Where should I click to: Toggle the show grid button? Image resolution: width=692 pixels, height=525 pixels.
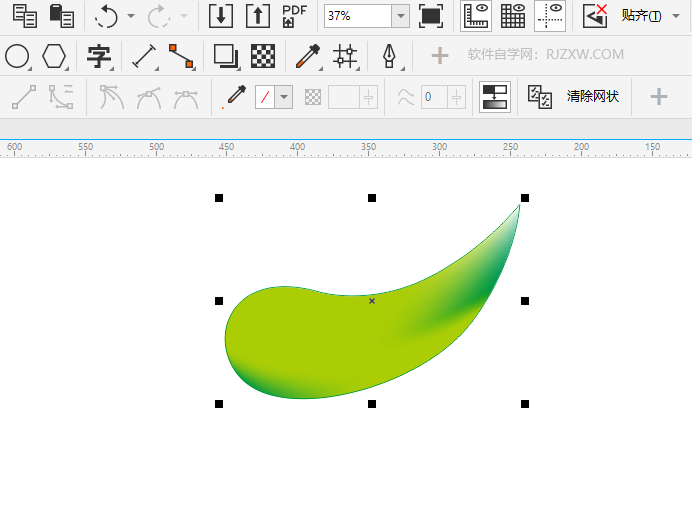513,16
